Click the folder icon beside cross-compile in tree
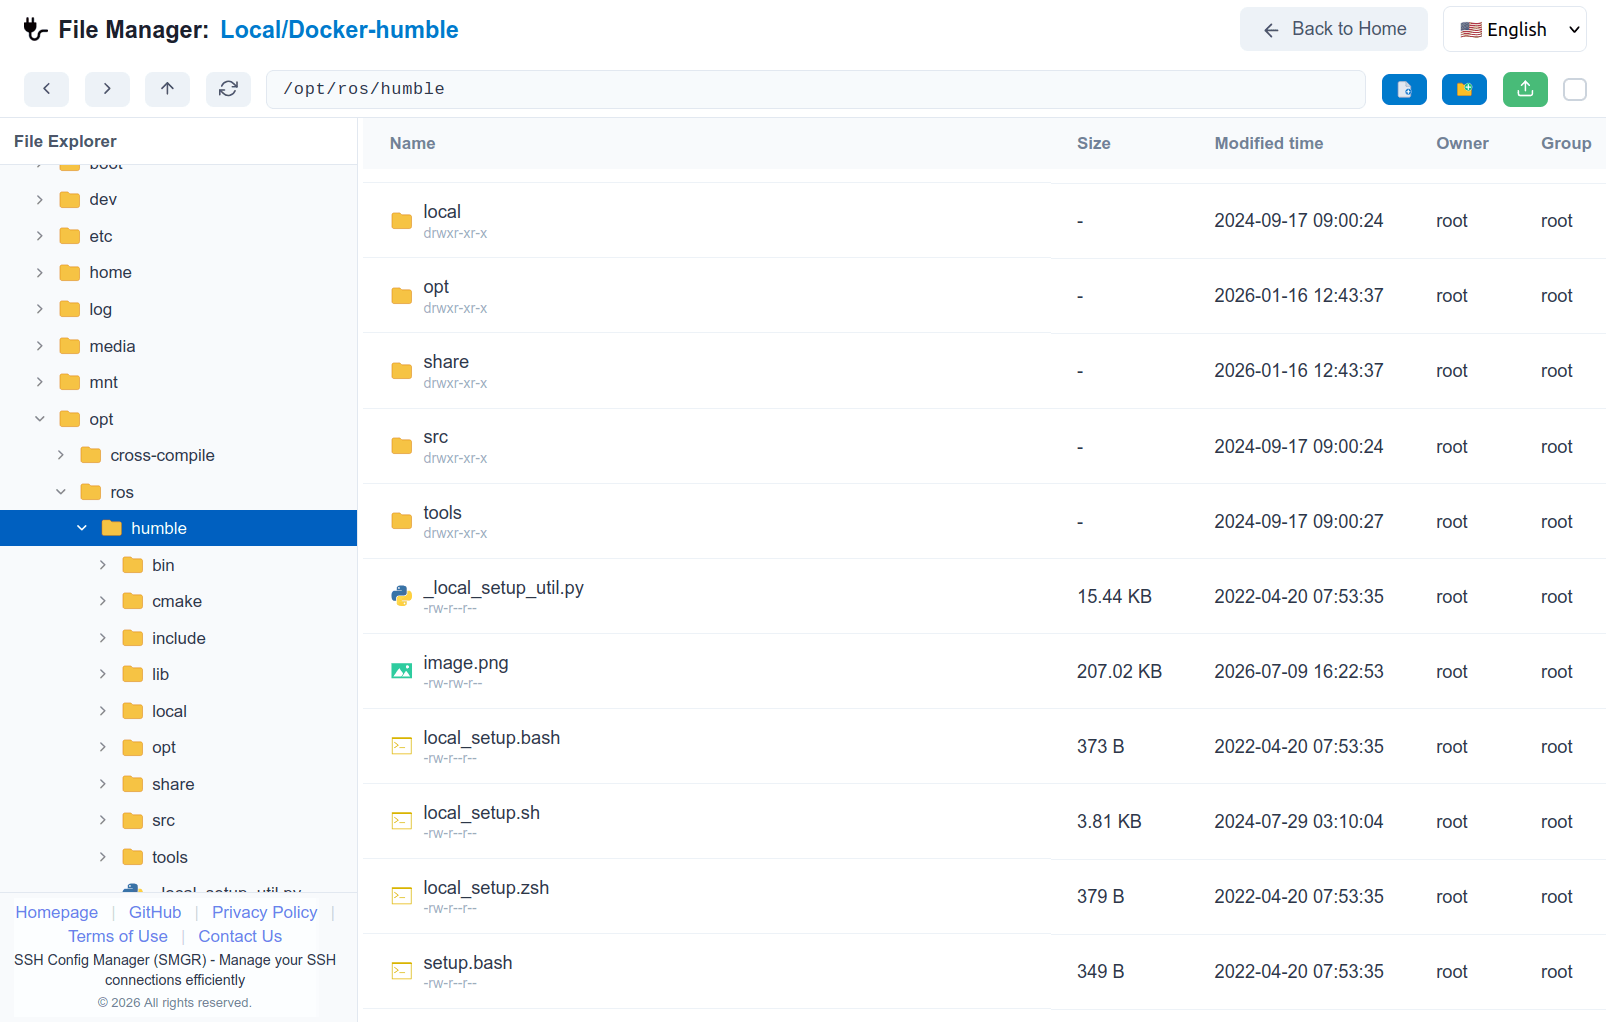1606x1022 pixels. (x=91, y=455)
